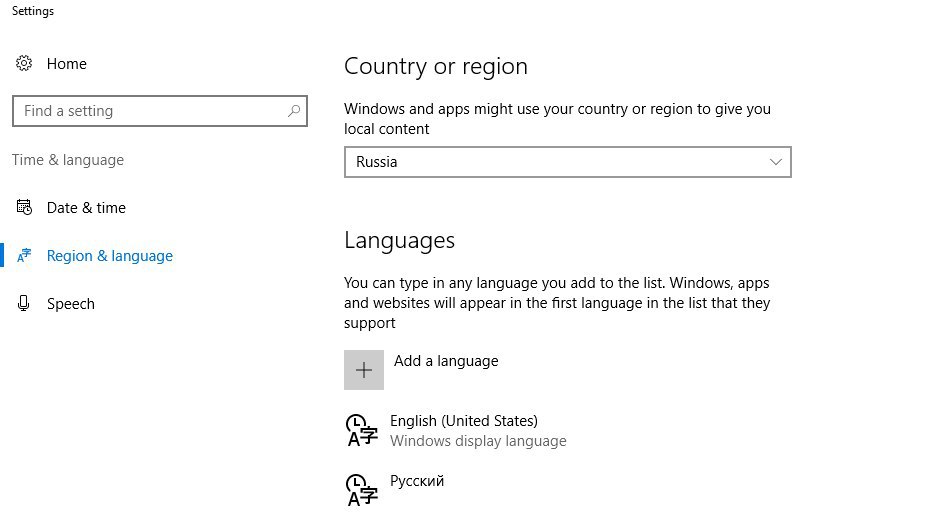The width and height of the screenshot is (926, 527).
Task: Select Region & language in sidebar
Action: click(110, 256)
